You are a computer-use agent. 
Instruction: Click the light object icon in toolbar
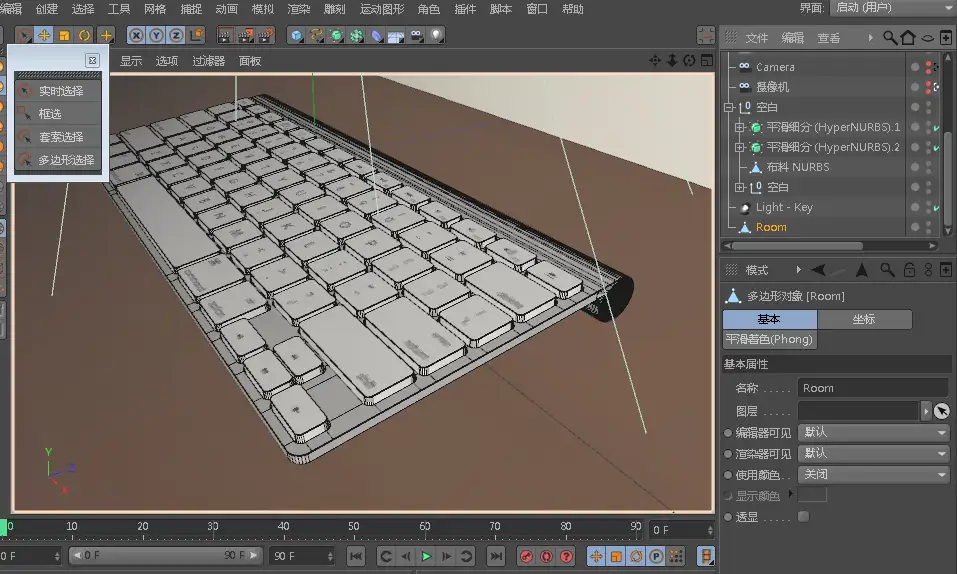[436, 35]
